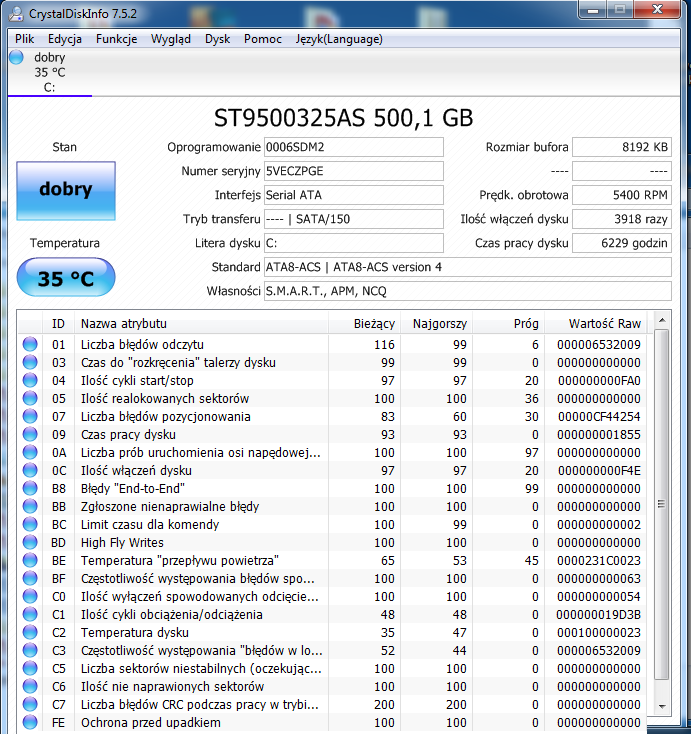The image size is (691, 734).
Task: Open the Plik menu
Action: (24, 39)
